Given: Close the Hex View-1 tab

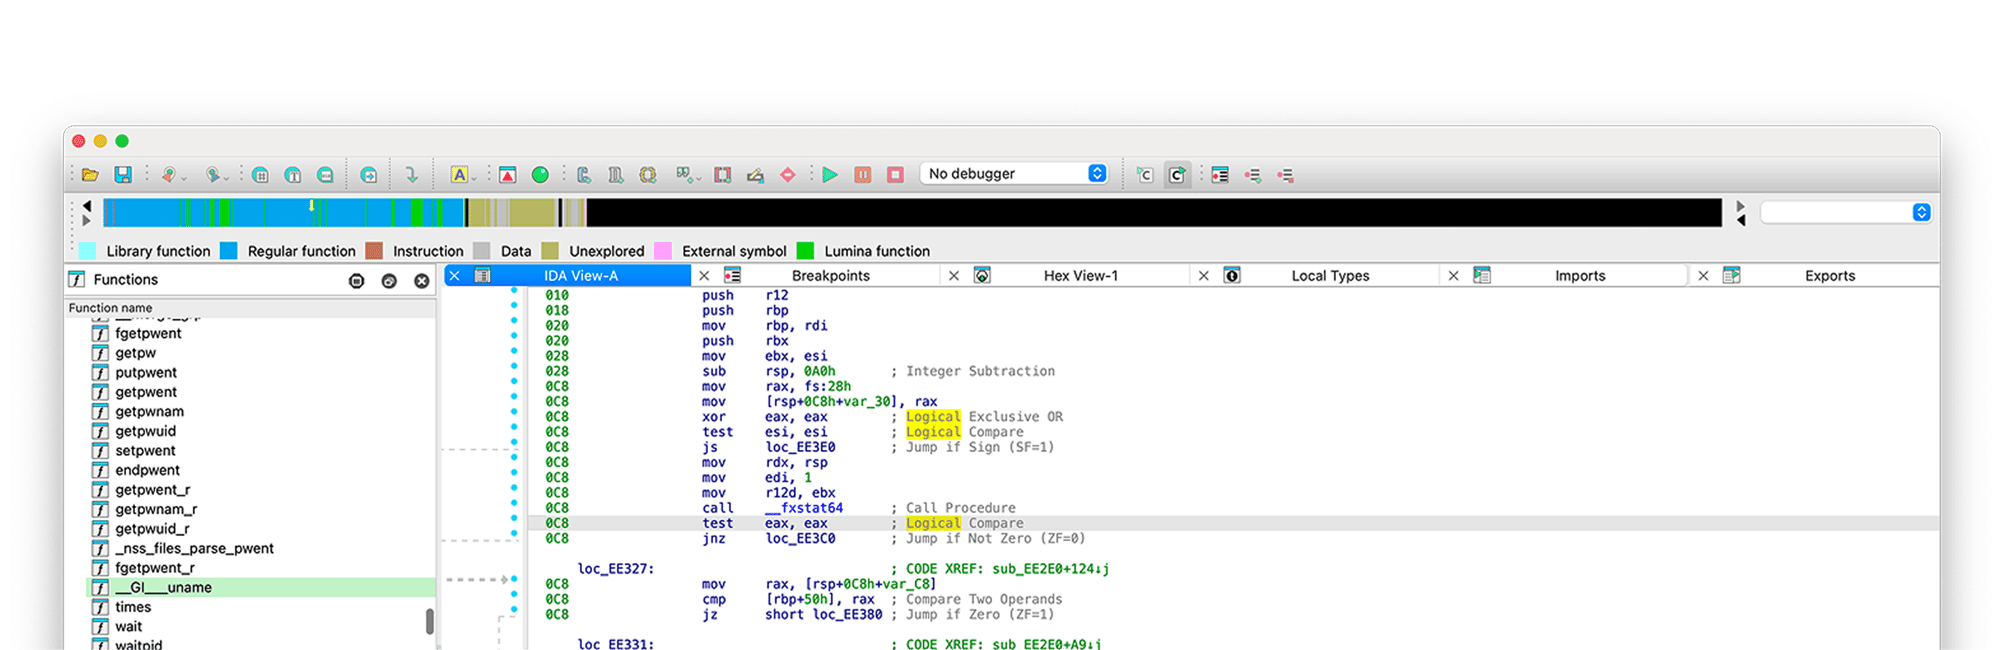Looking at the screenshot, I should click(x=954, y=276).
